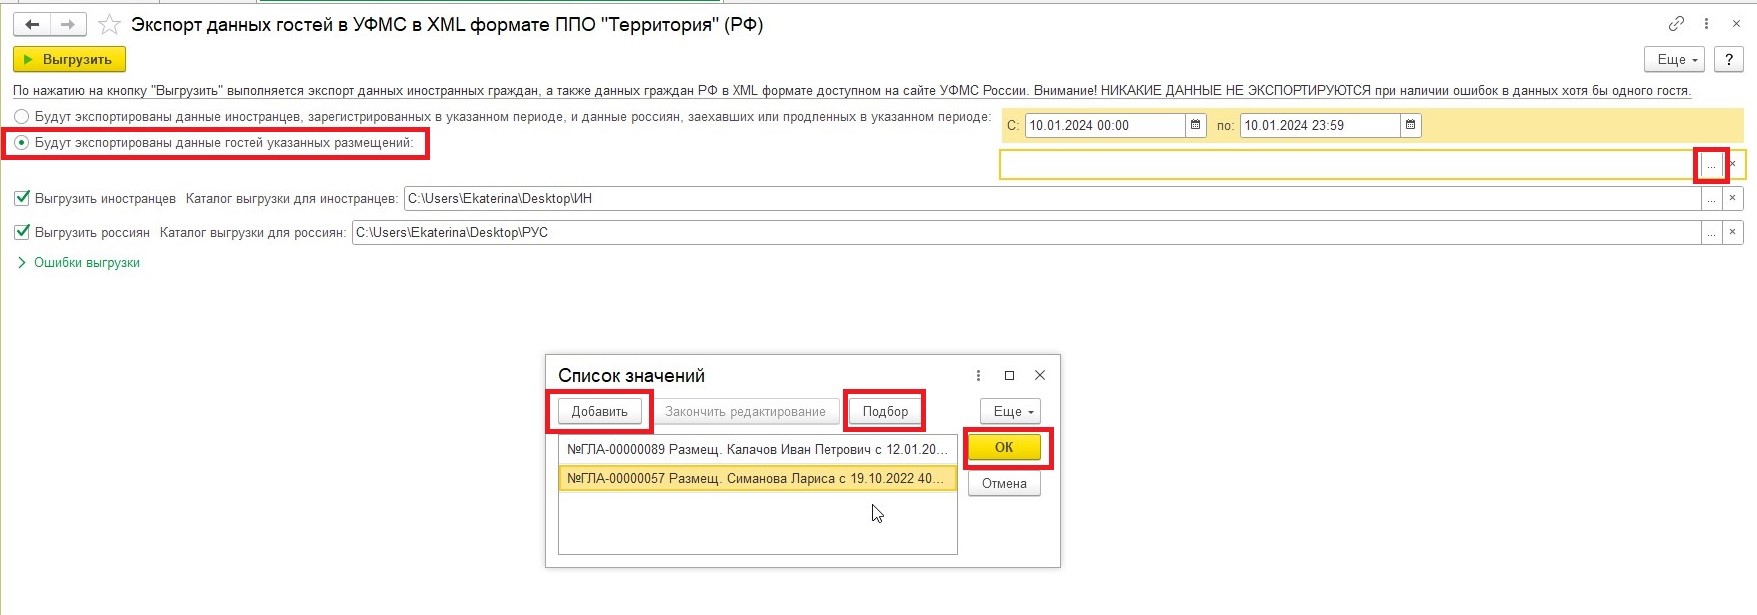The width and height of the screenshot is (1757, 615).
Task: Open help with the question mark button
Action: (1729, 60)
